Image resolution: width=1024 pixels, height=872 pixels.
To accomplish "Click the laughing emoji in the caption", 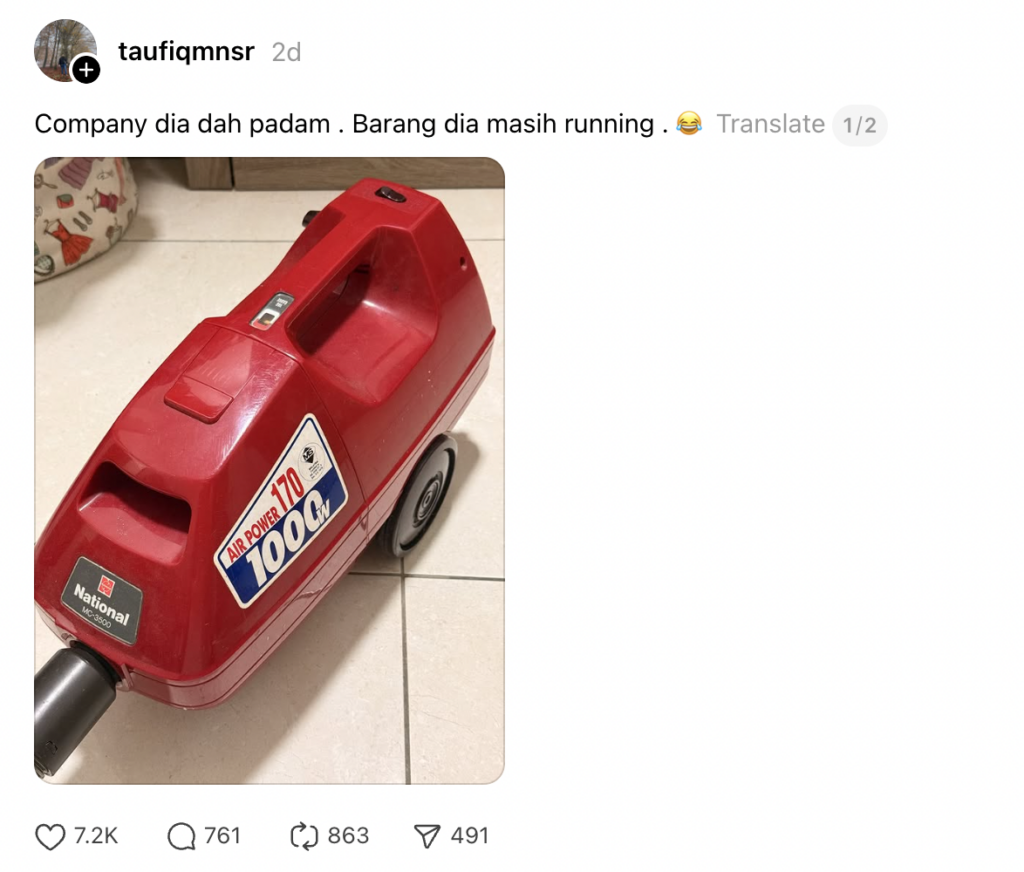I will pos(689,123).
